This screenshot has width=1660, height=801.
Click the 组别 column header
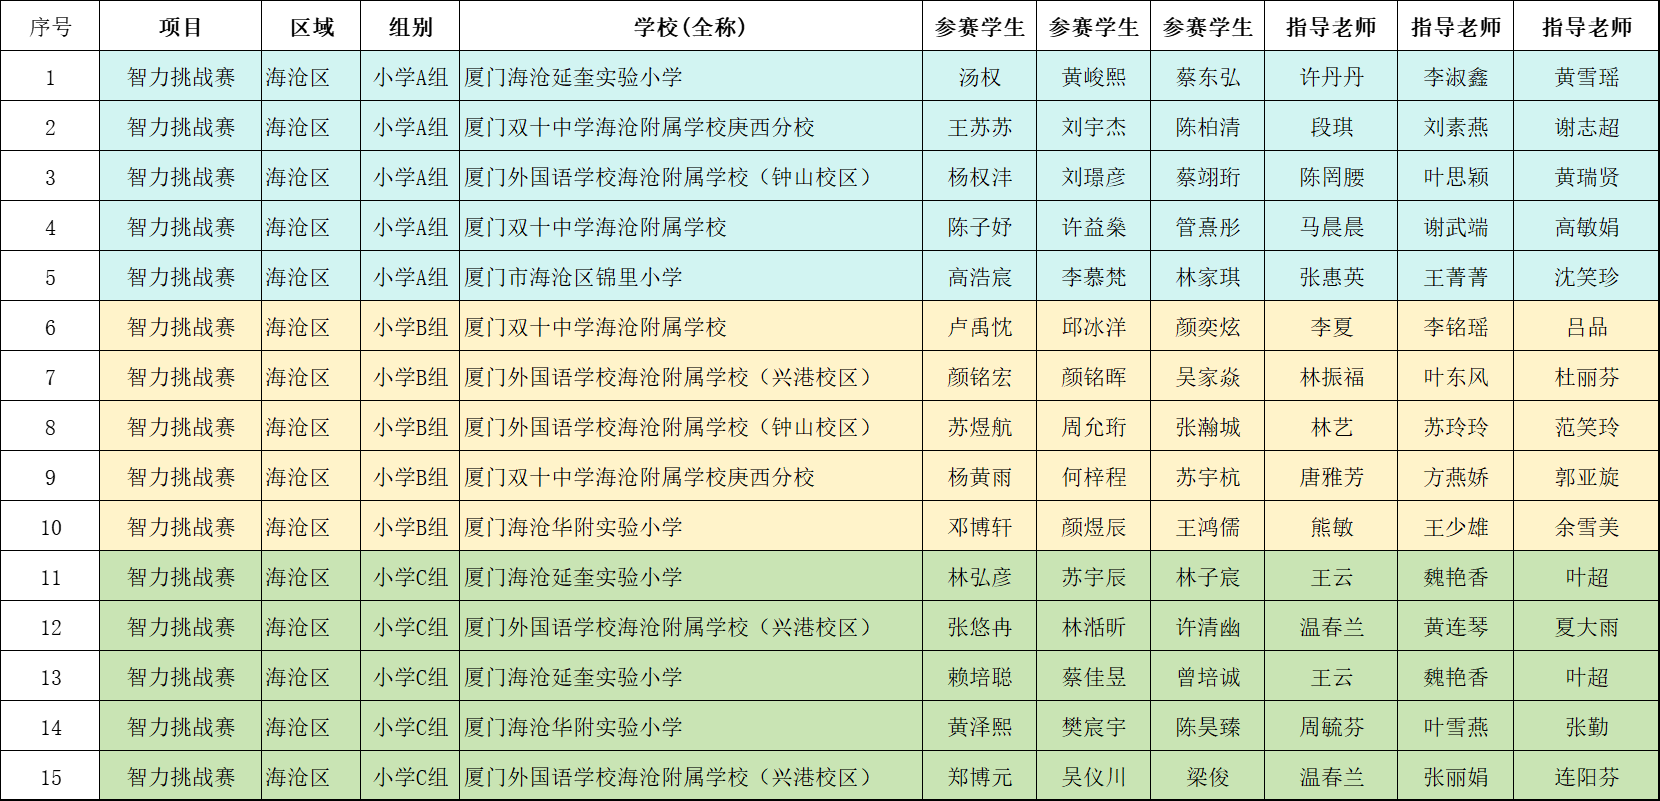(x=410, y=27)
